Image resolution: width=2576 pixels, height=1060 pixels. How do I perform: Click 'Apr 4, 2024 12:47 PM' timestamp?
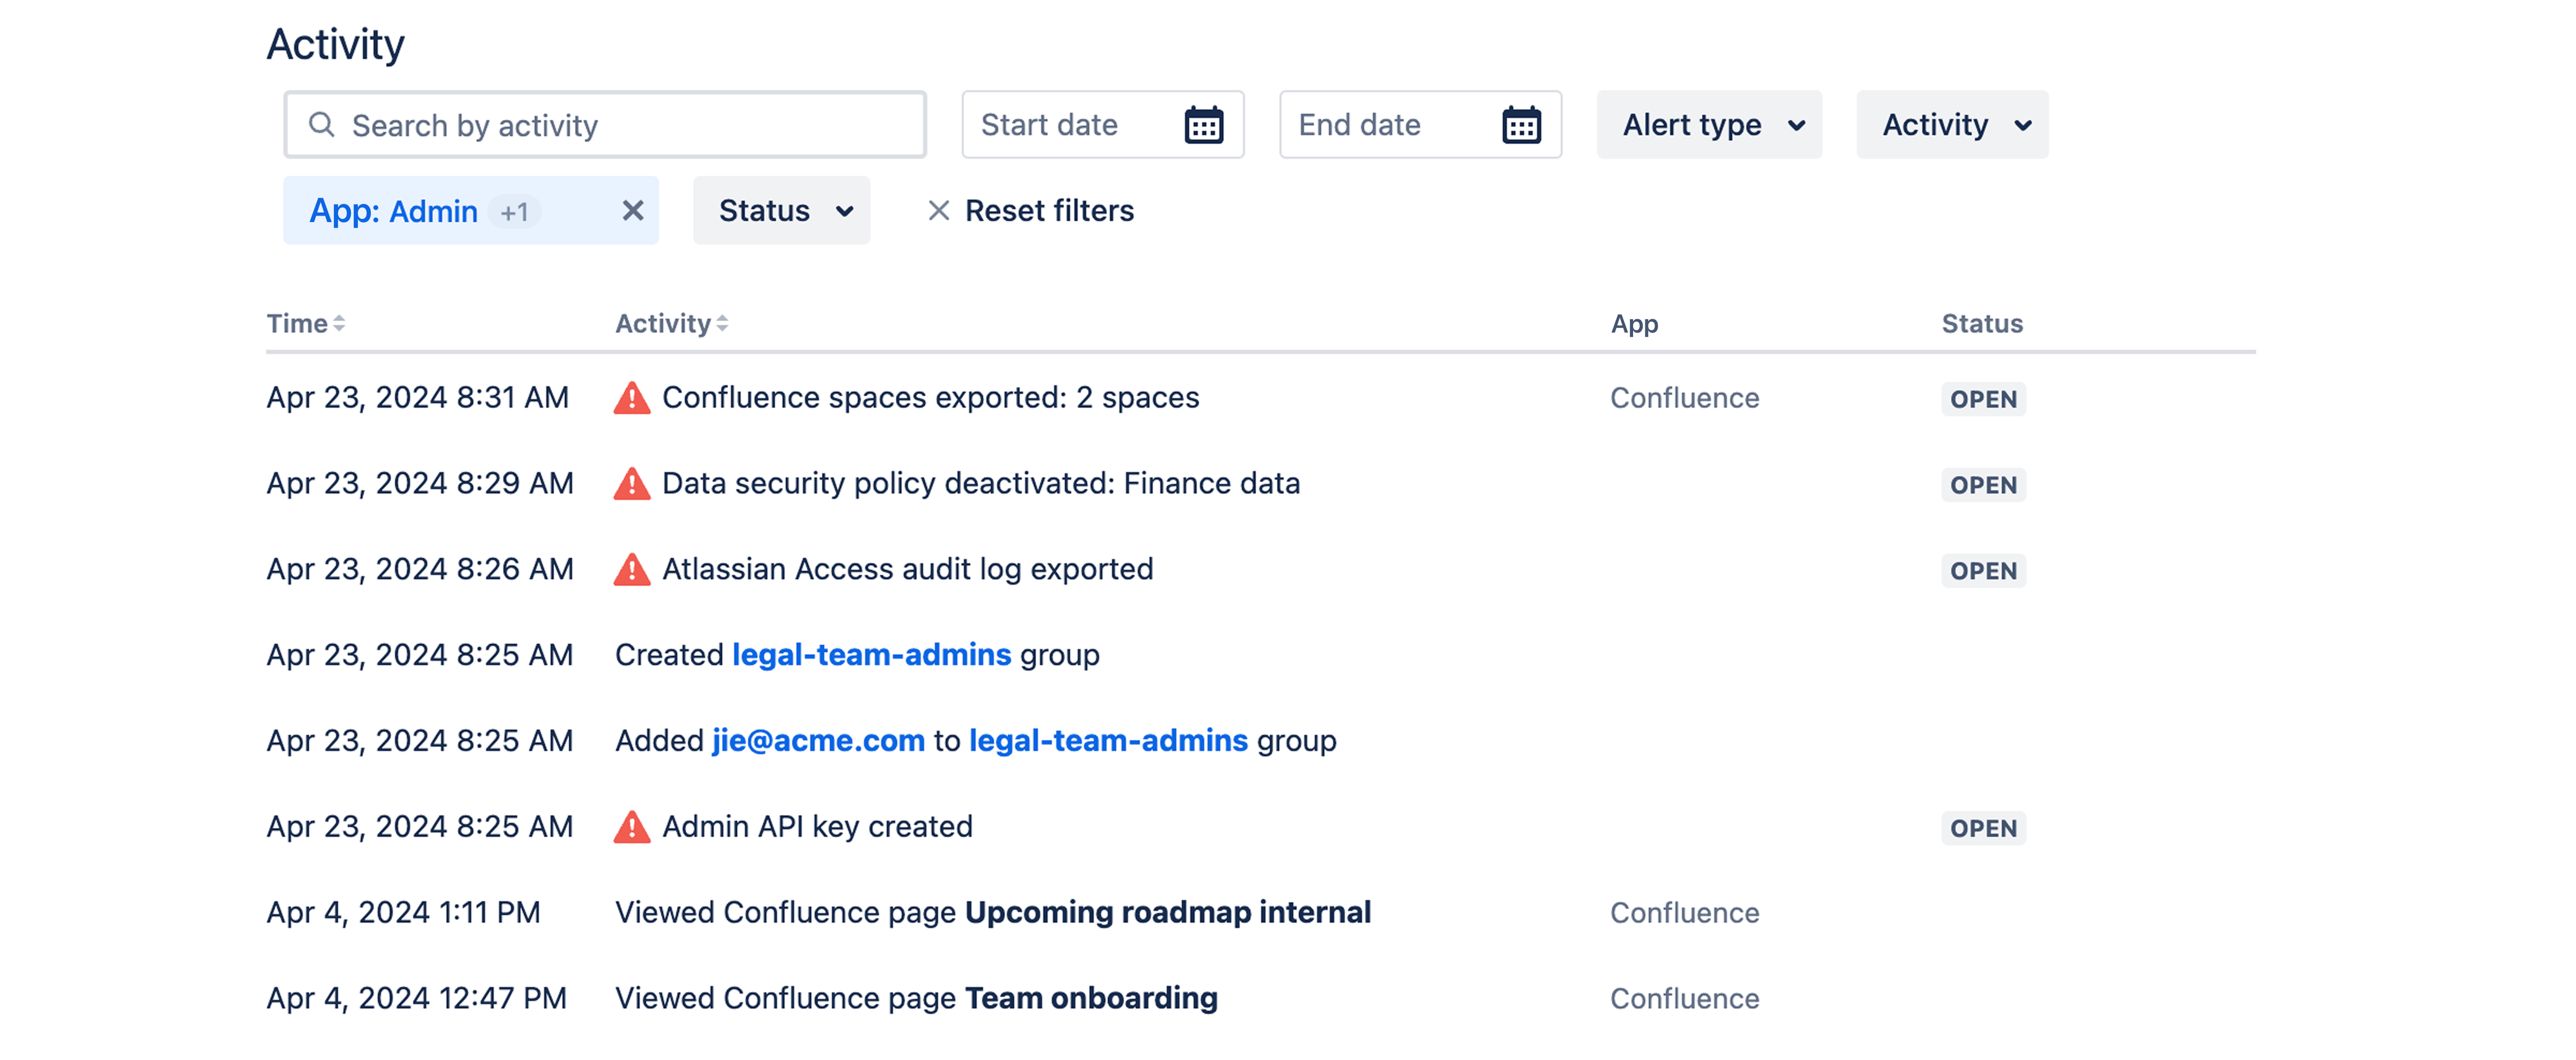(416, 999)
